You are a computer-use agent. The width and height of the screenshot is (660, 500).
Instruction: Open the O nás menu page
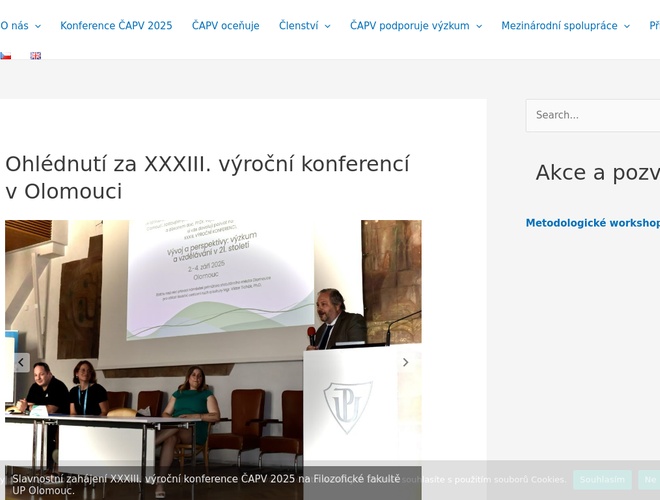[x=13, y=26]
